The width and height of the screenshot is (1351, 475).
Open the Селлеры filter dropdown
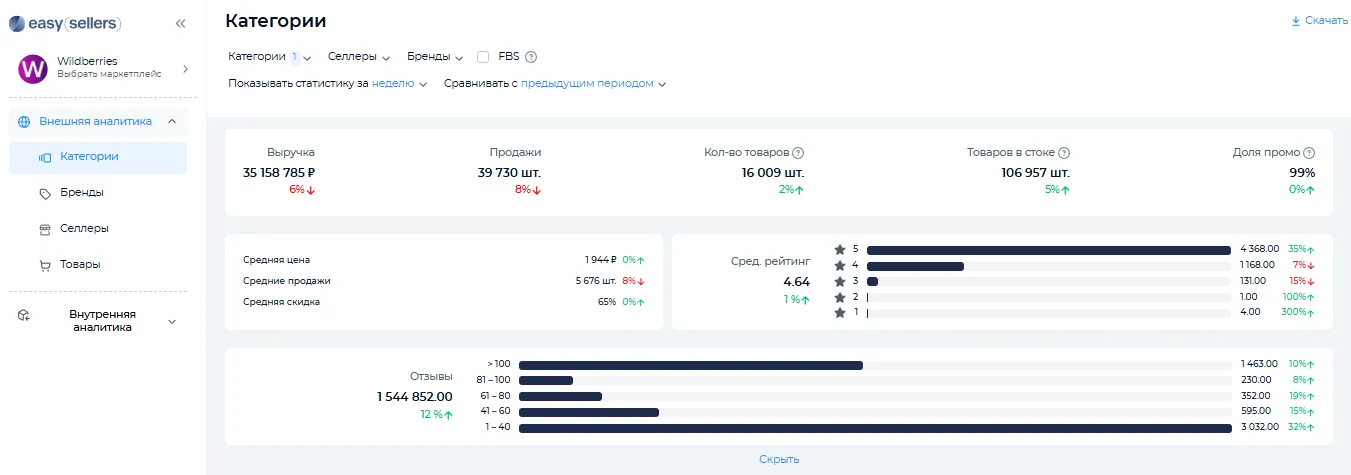click(x=358, y=57)
